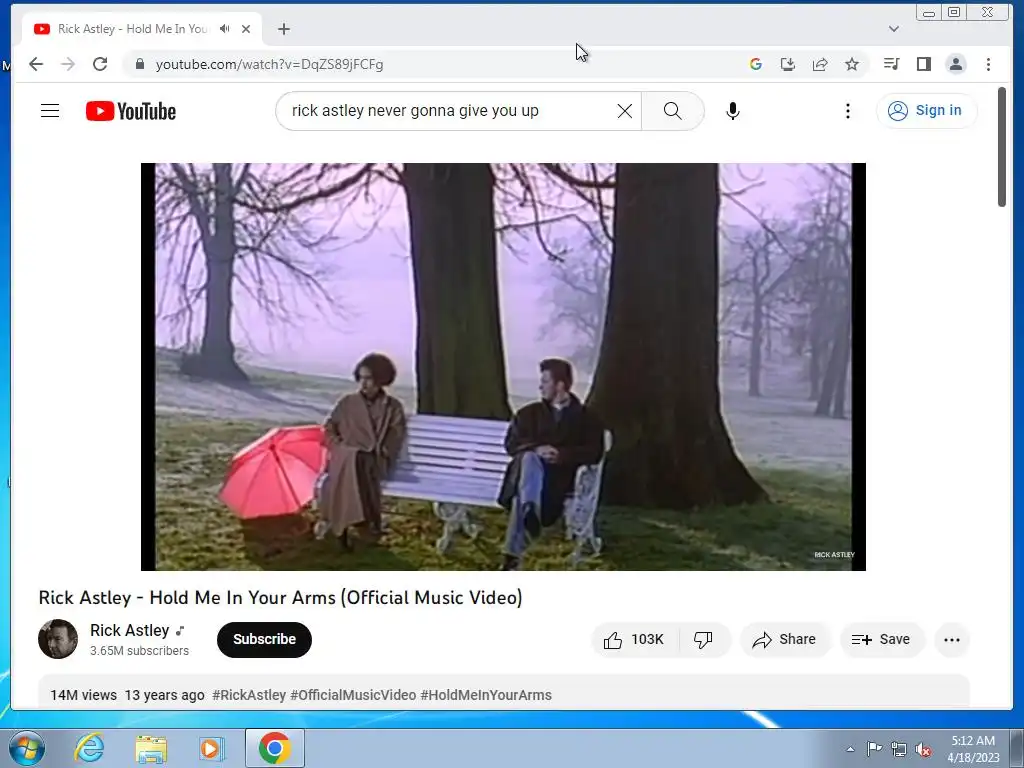
Task: Click the '3.65M subscribers' text
Action: (139, 650)
